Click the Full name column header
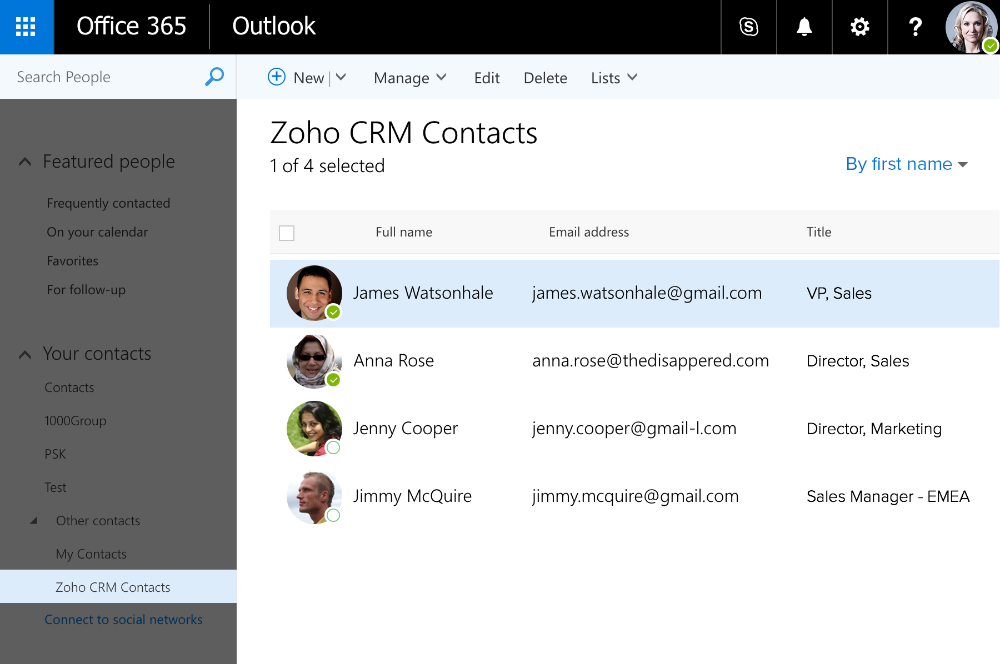Image resolution: width=1000 pixels, height=664 pixels. [404, 232]
